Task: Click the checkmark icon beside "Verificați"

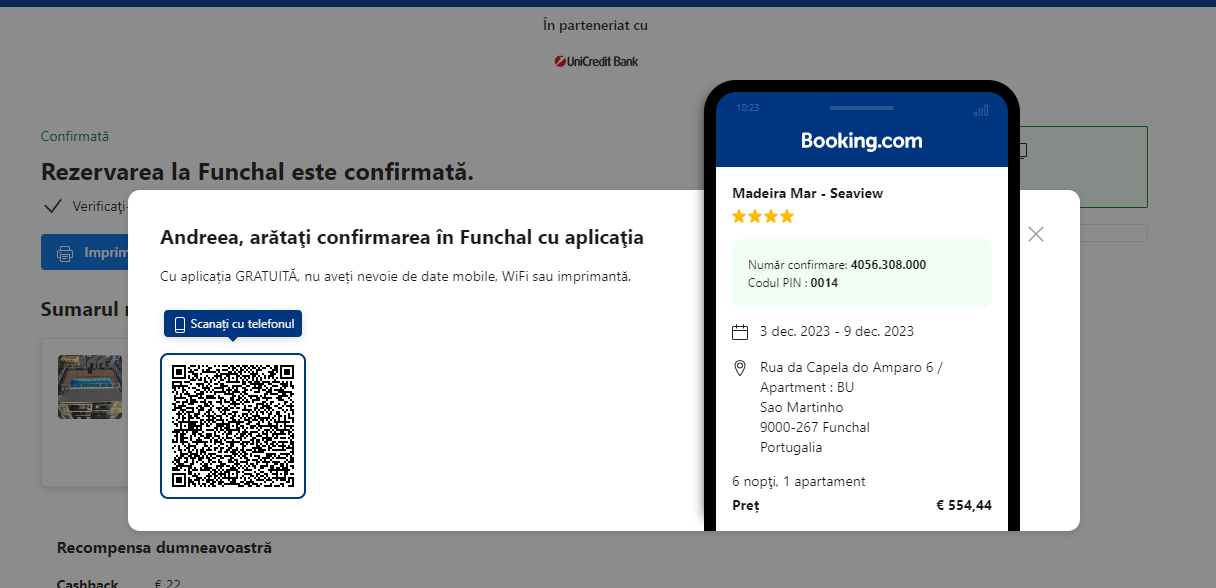Action: (x=53, y=207)
